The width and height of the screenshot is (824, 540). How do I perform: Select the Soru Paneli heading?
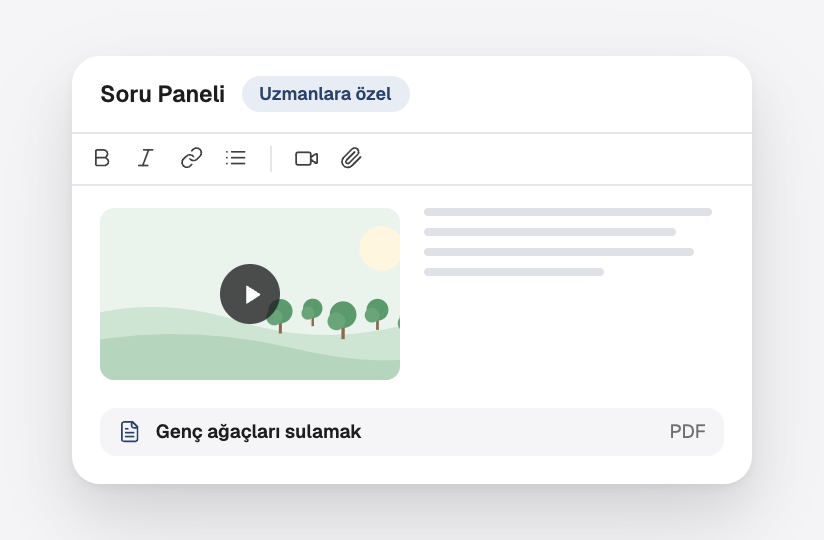(x=163, y=95)
